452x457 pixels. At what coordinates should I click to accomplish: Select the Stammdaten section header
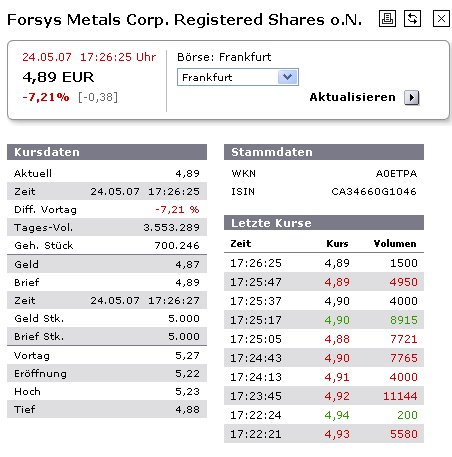(324, 152)
